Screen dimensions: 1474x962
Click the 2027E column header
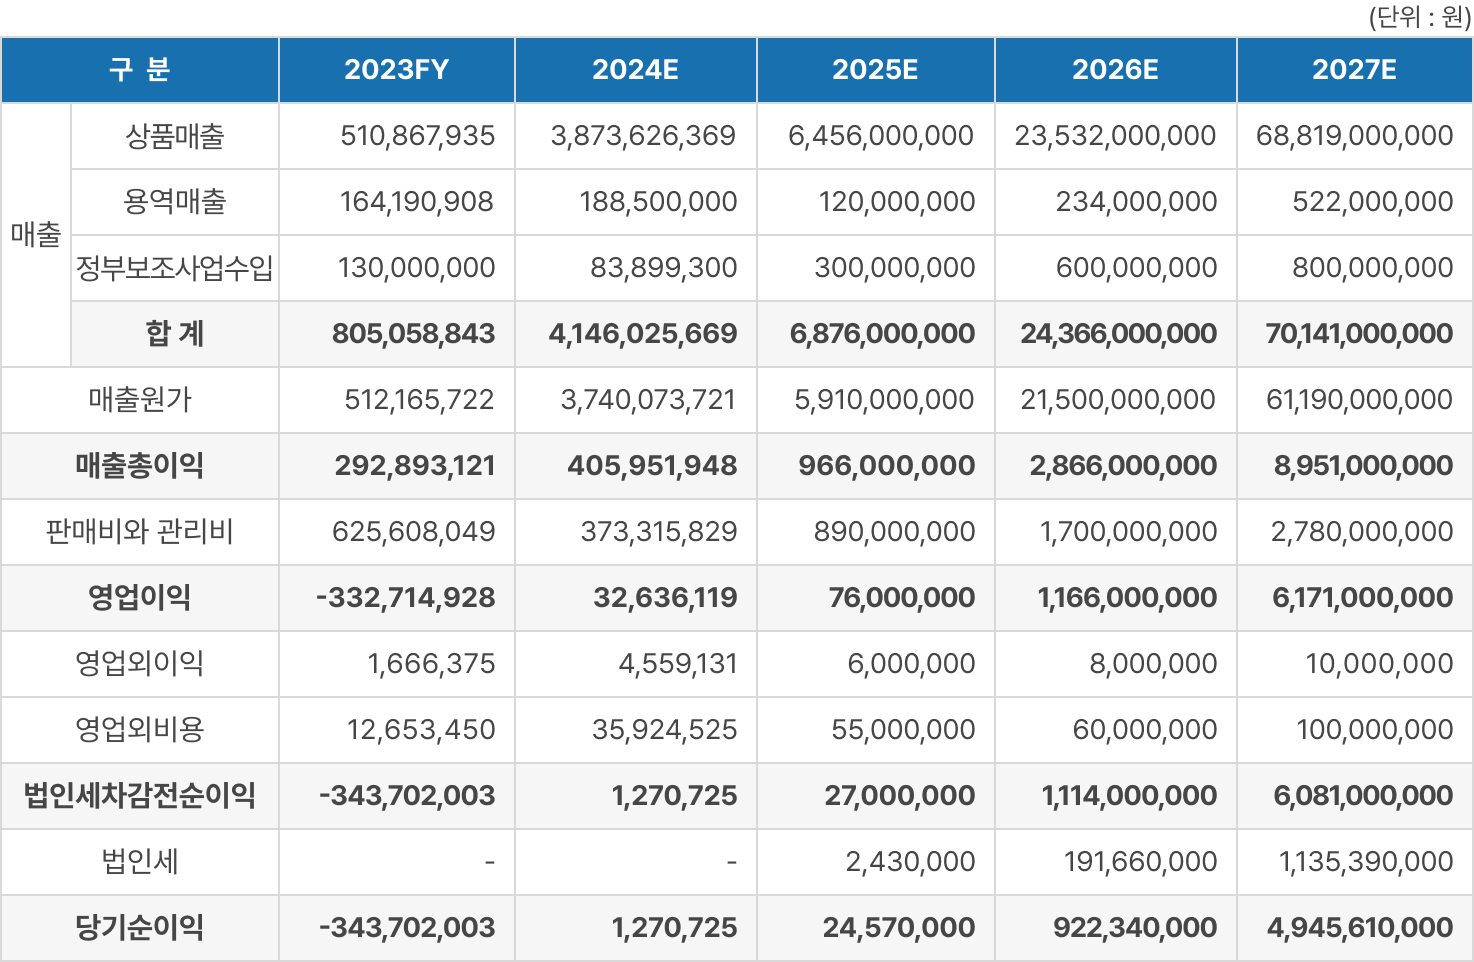click(x=1354, y=70)
